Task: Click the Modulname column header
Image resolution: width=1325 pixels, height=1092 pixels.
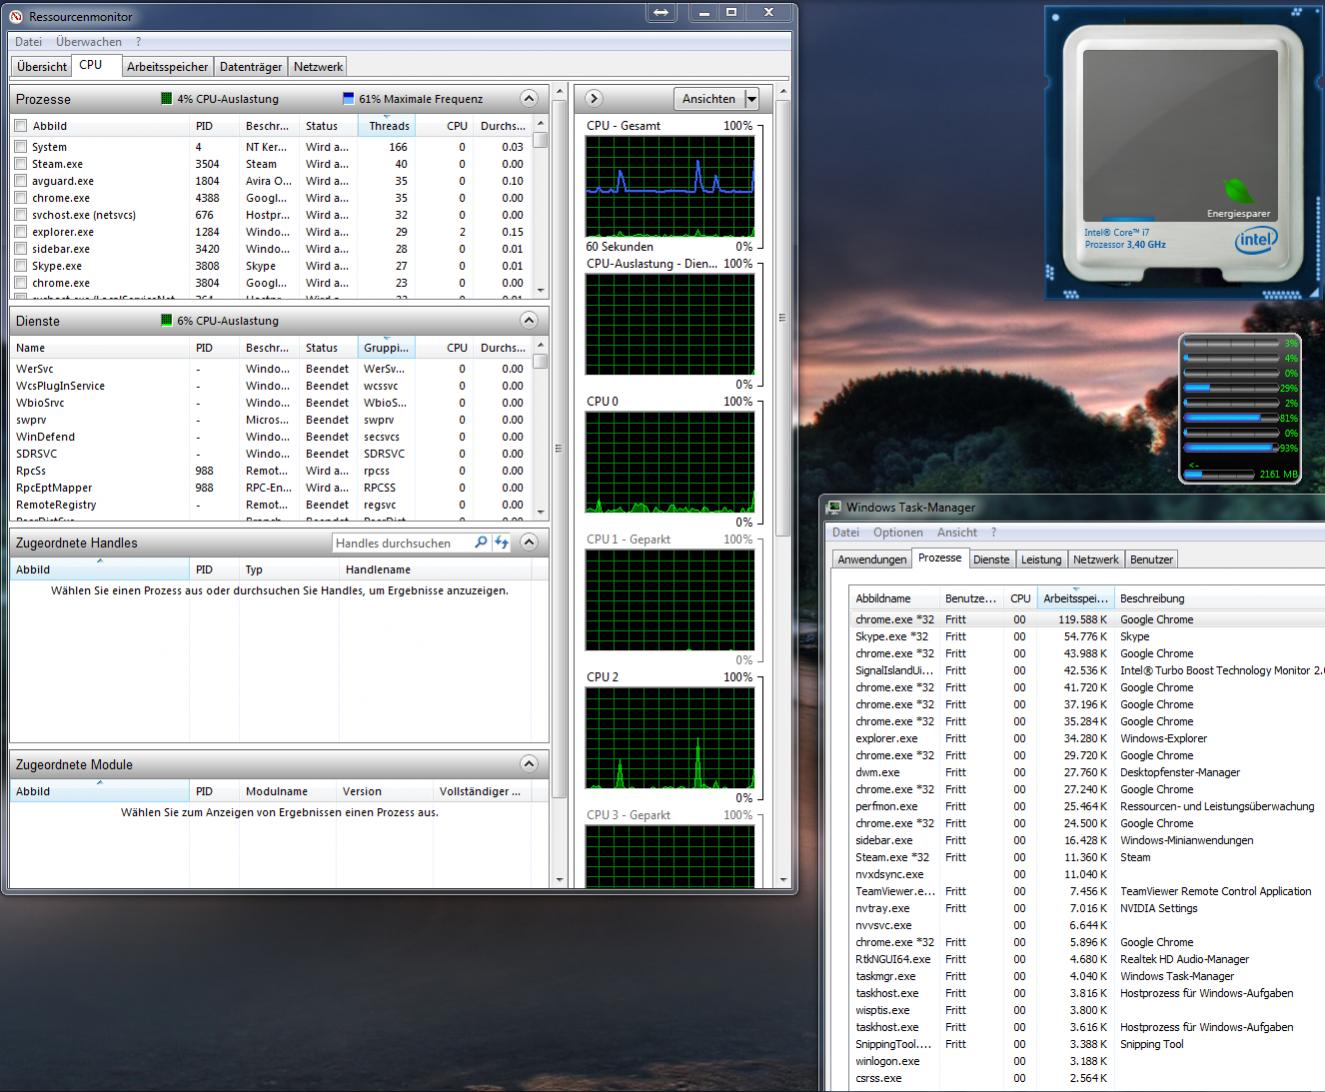Action: point(288,791)
